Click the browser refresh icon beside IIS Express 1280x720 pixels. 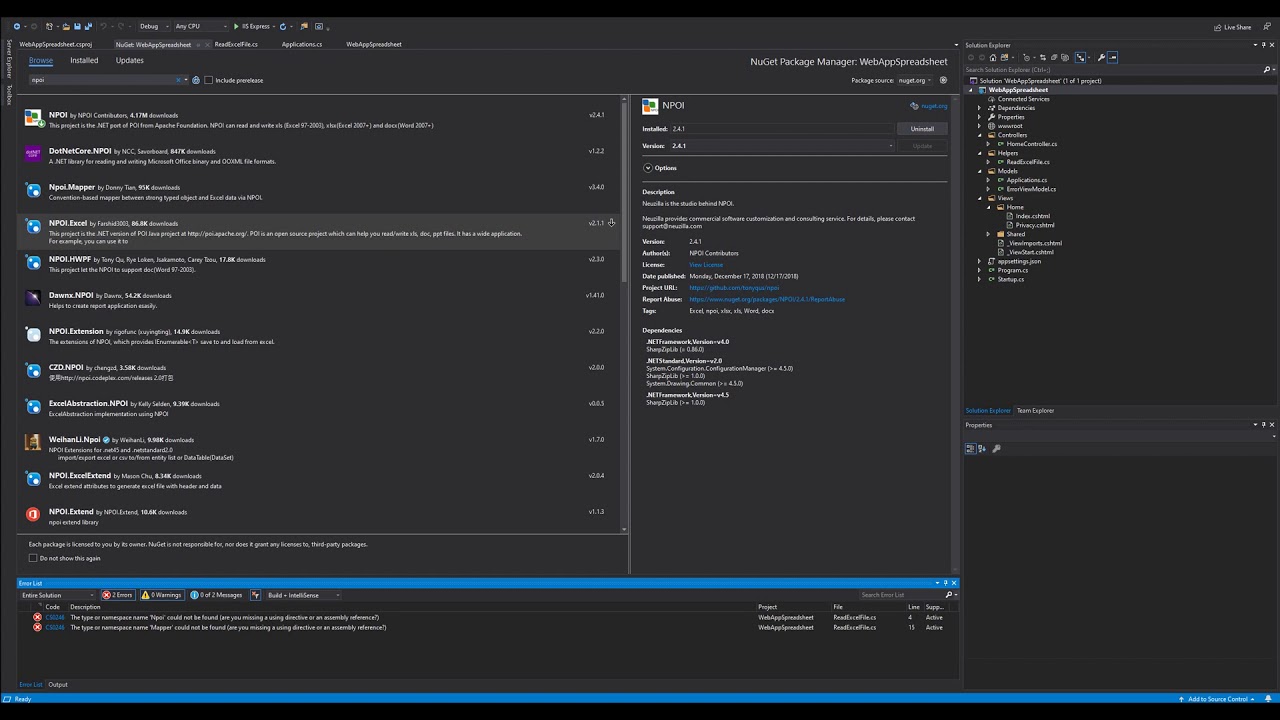[283, 26]
